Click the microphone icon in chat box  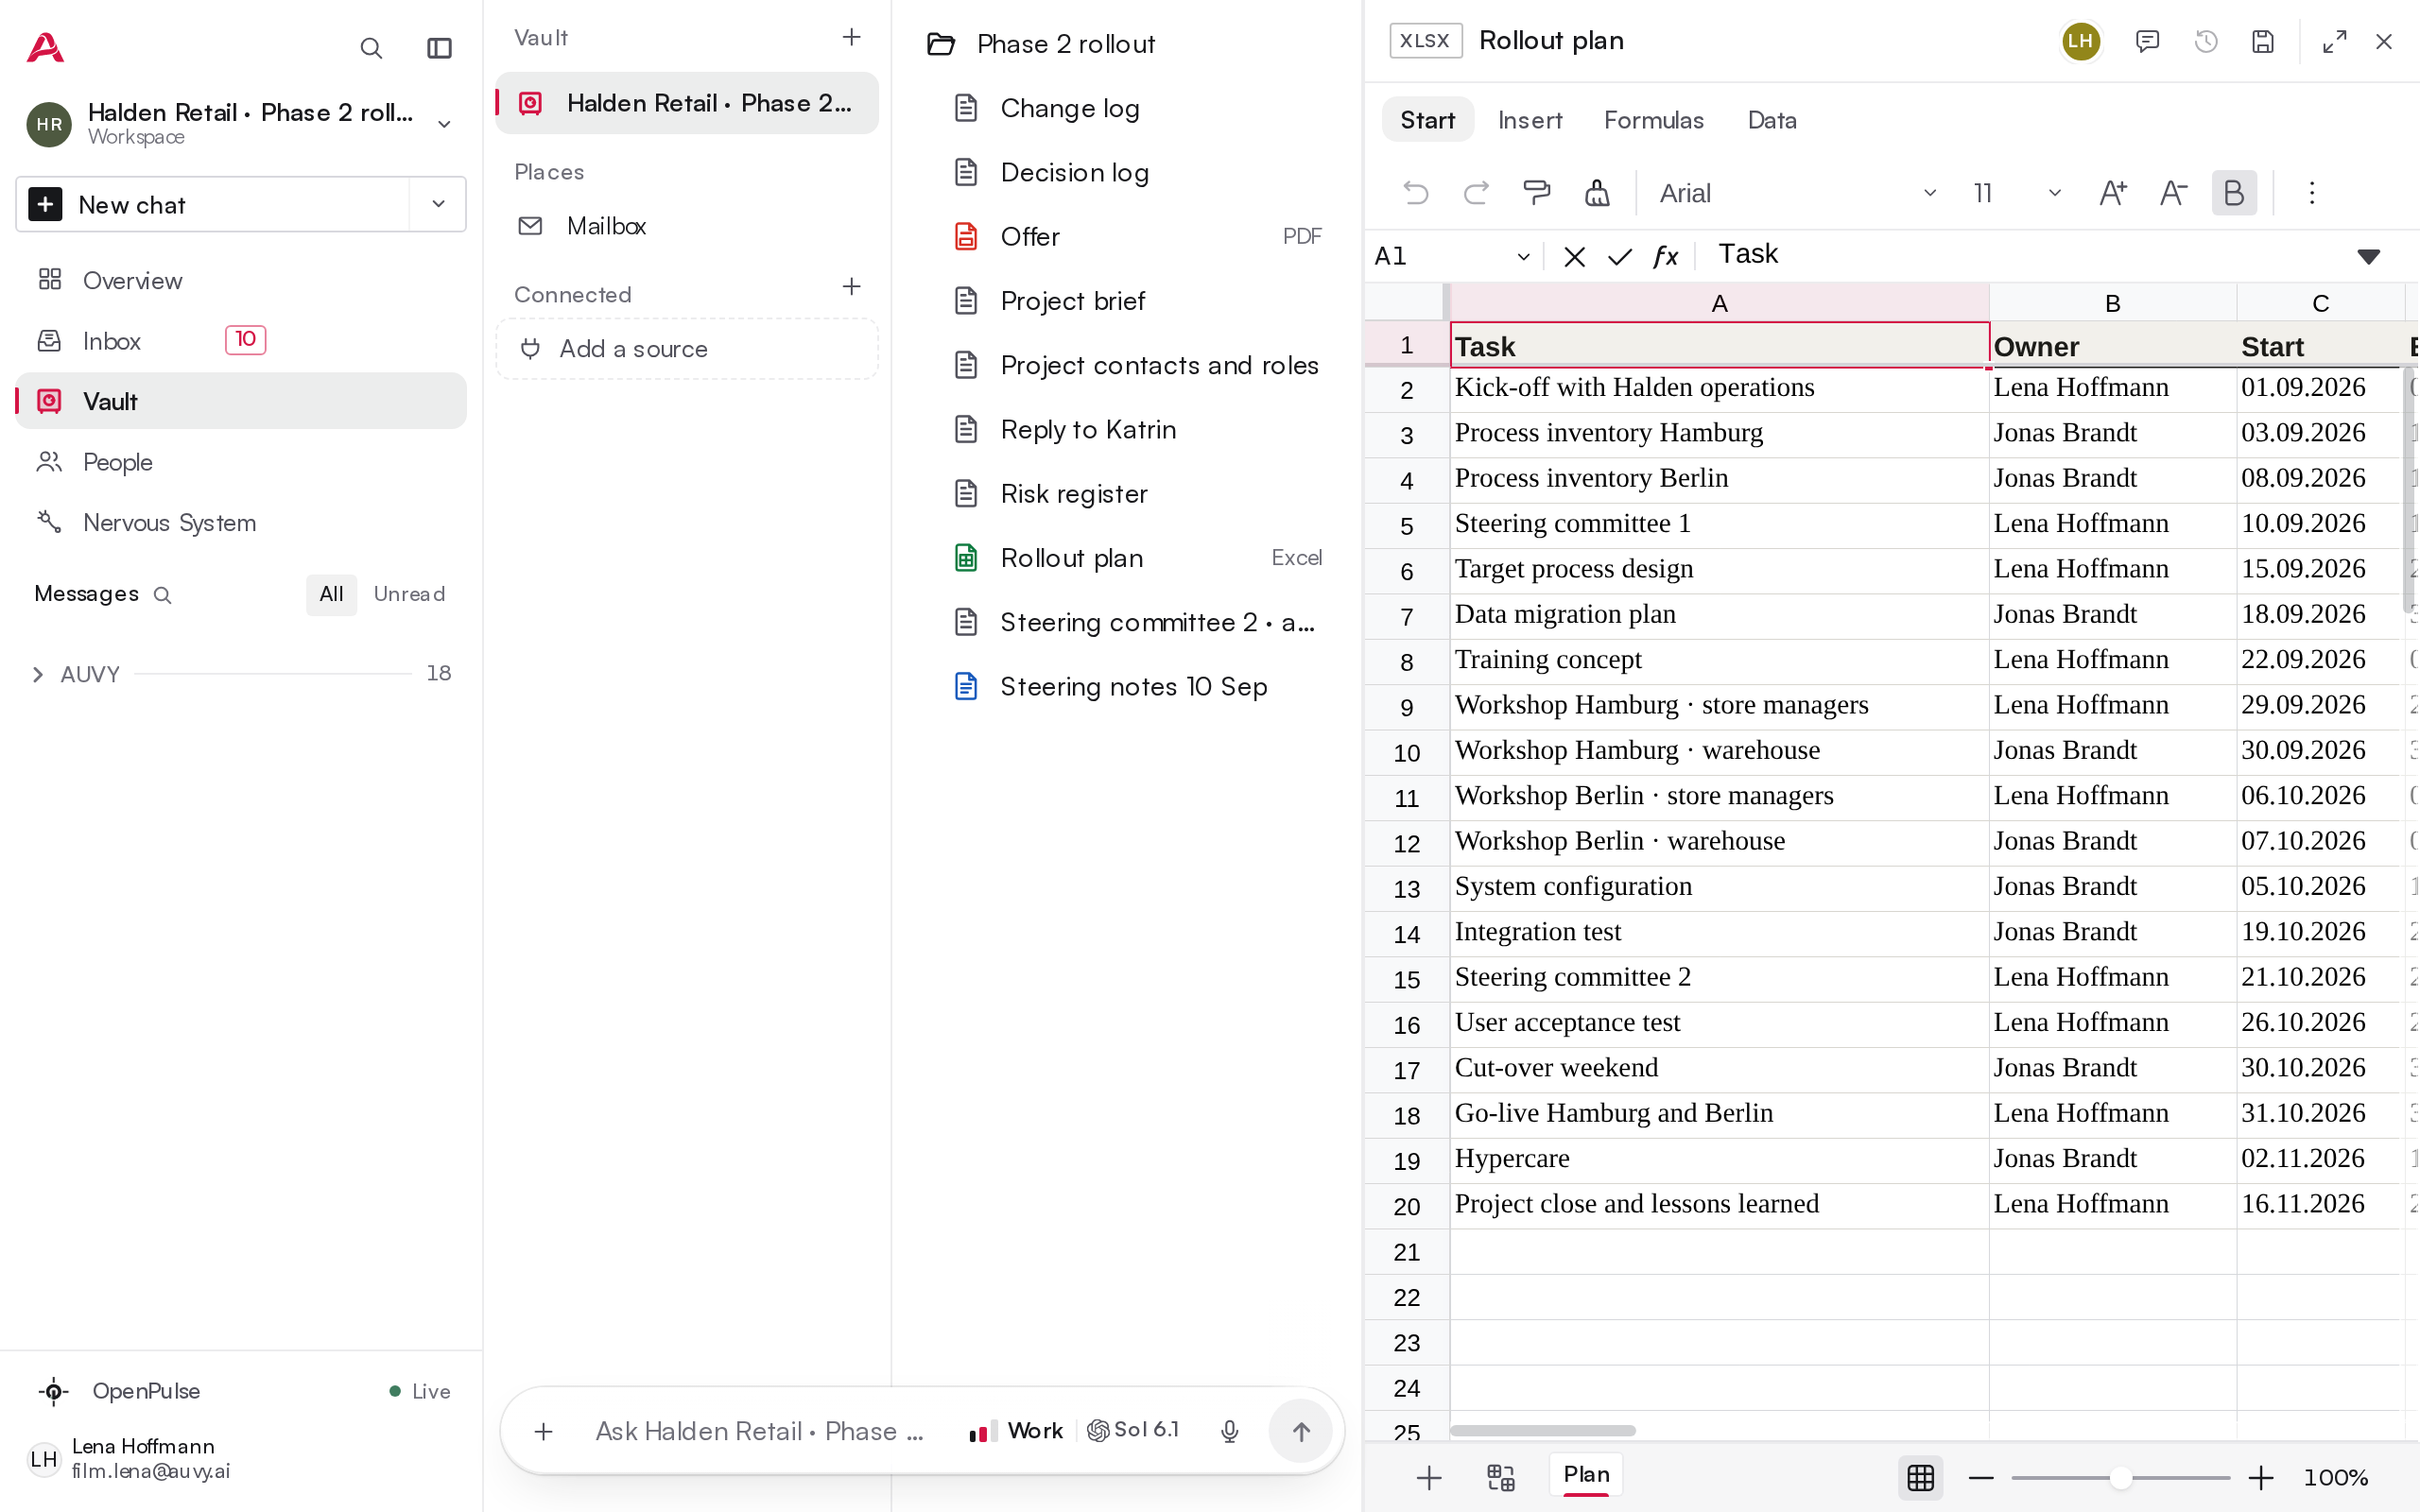(1230, 1431)
